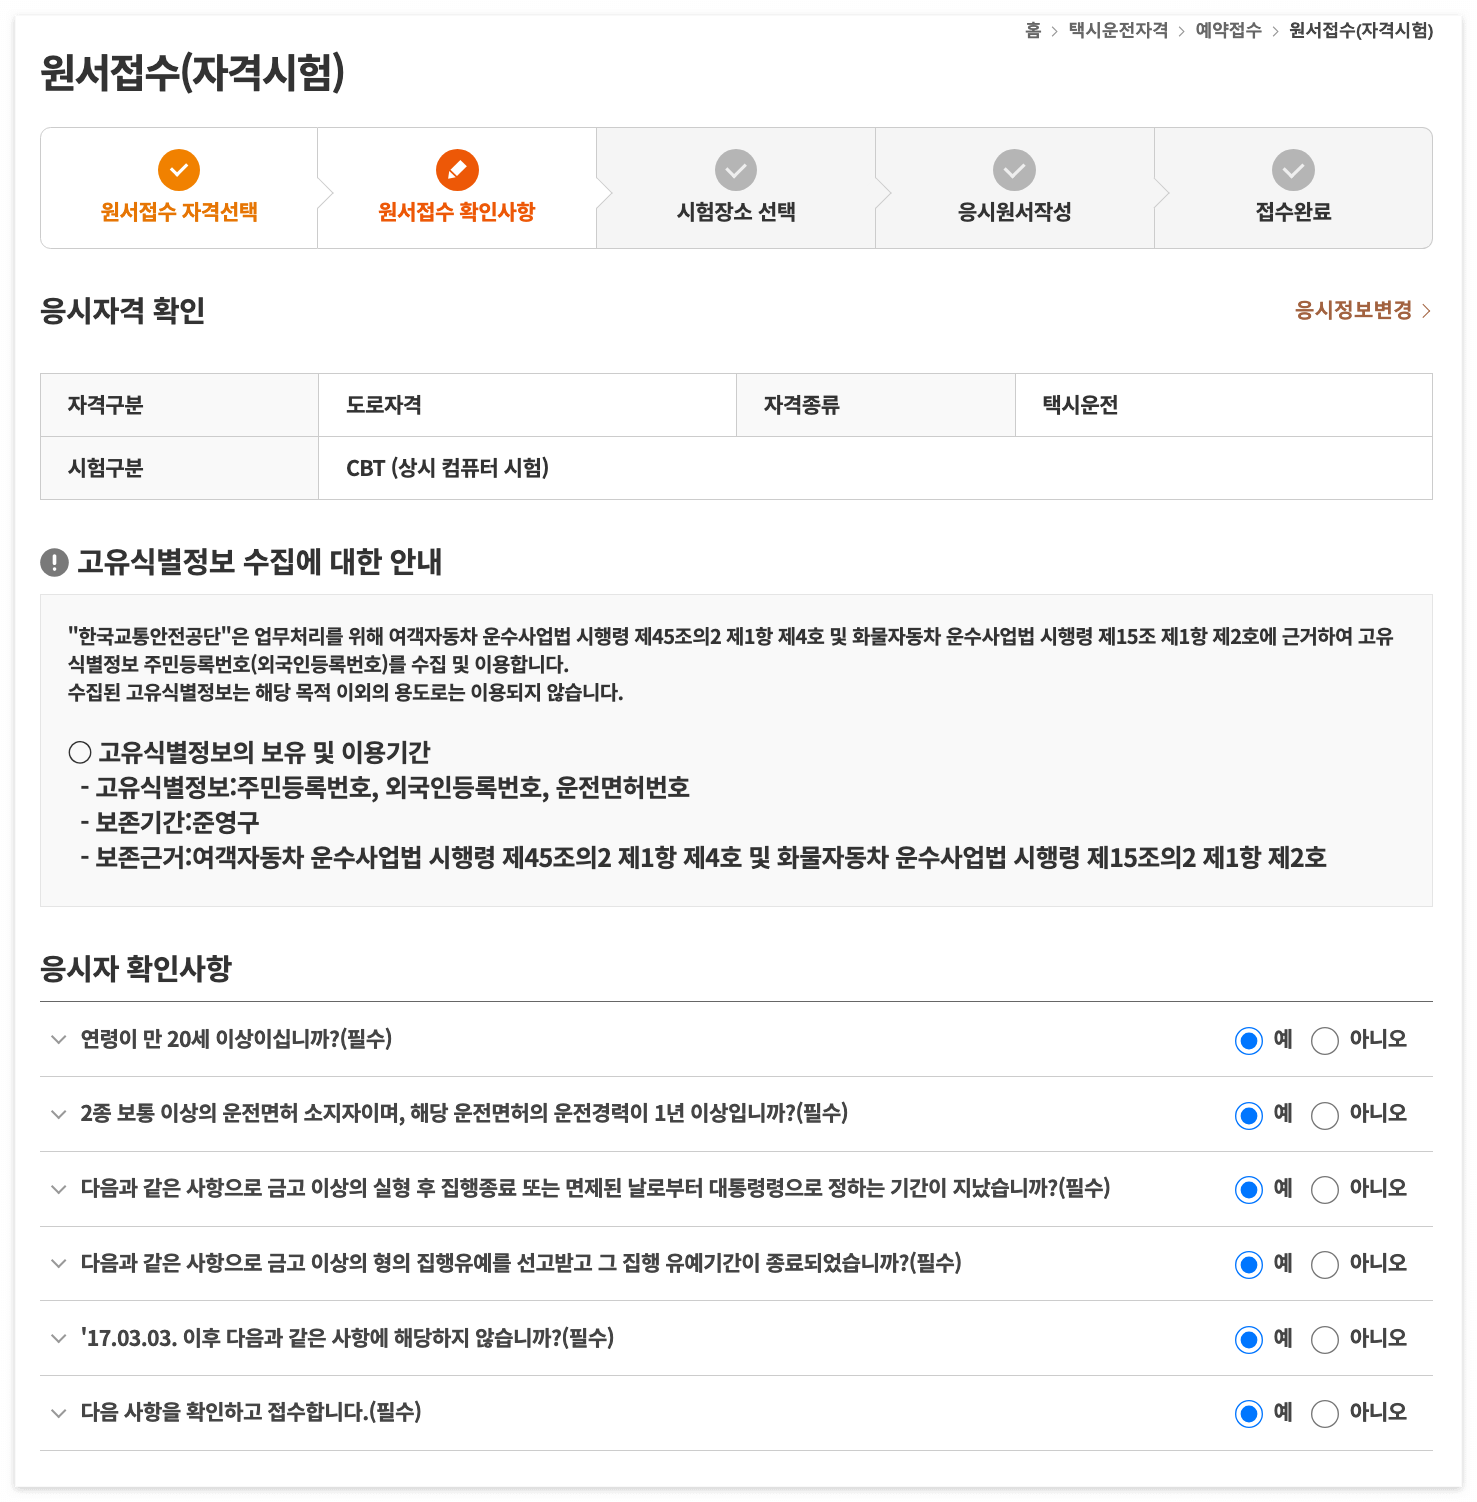Click 원서접수(자격시험) in the breadcrumb
This screenshot has width=1477, height=1502.
point(1361,31)
